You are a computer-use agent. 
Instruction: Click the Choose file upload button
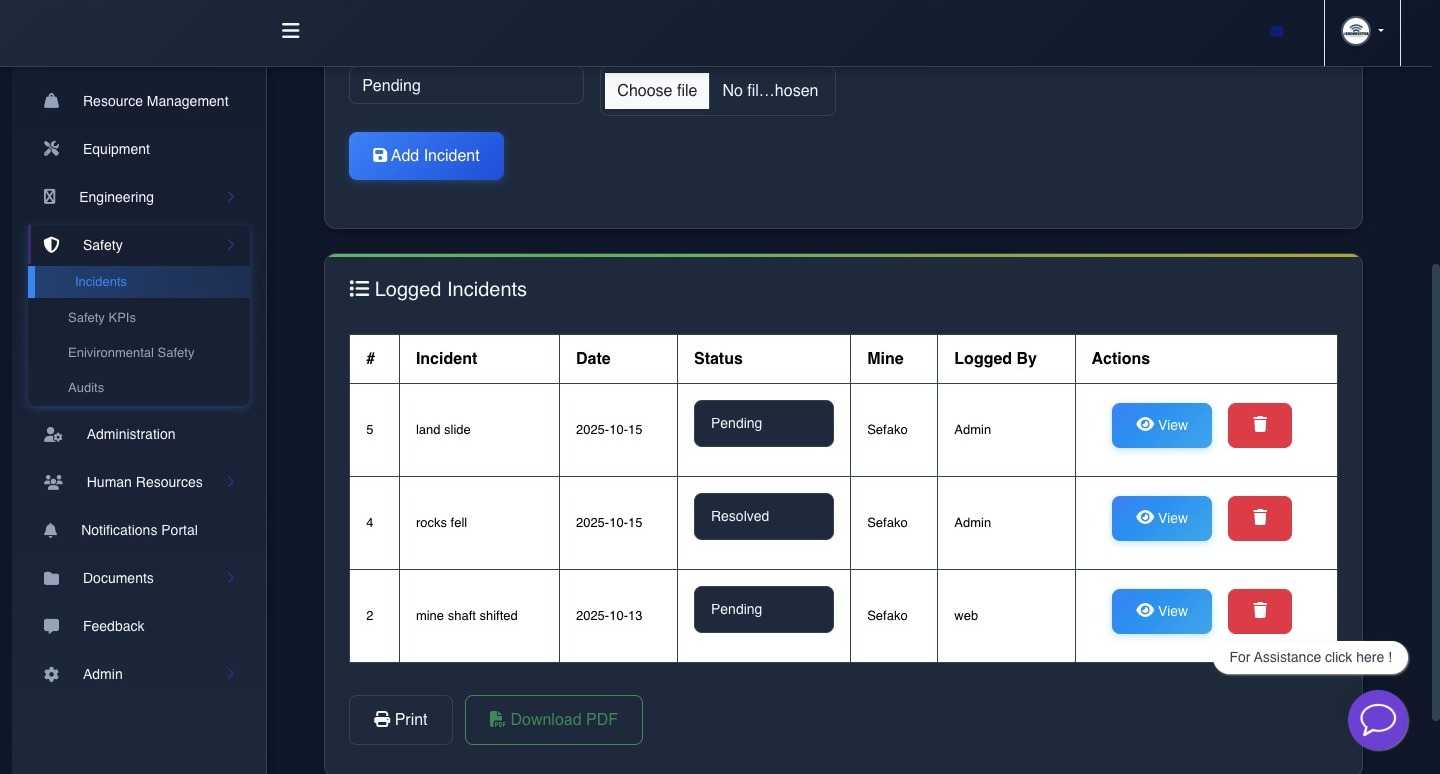pyautogui.click(x=657, y=91)
